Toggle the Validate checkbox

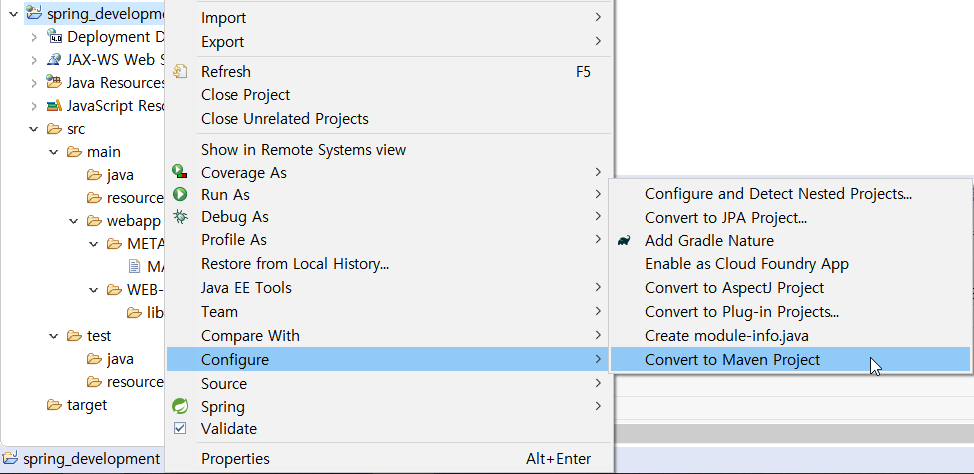(180, 429)
